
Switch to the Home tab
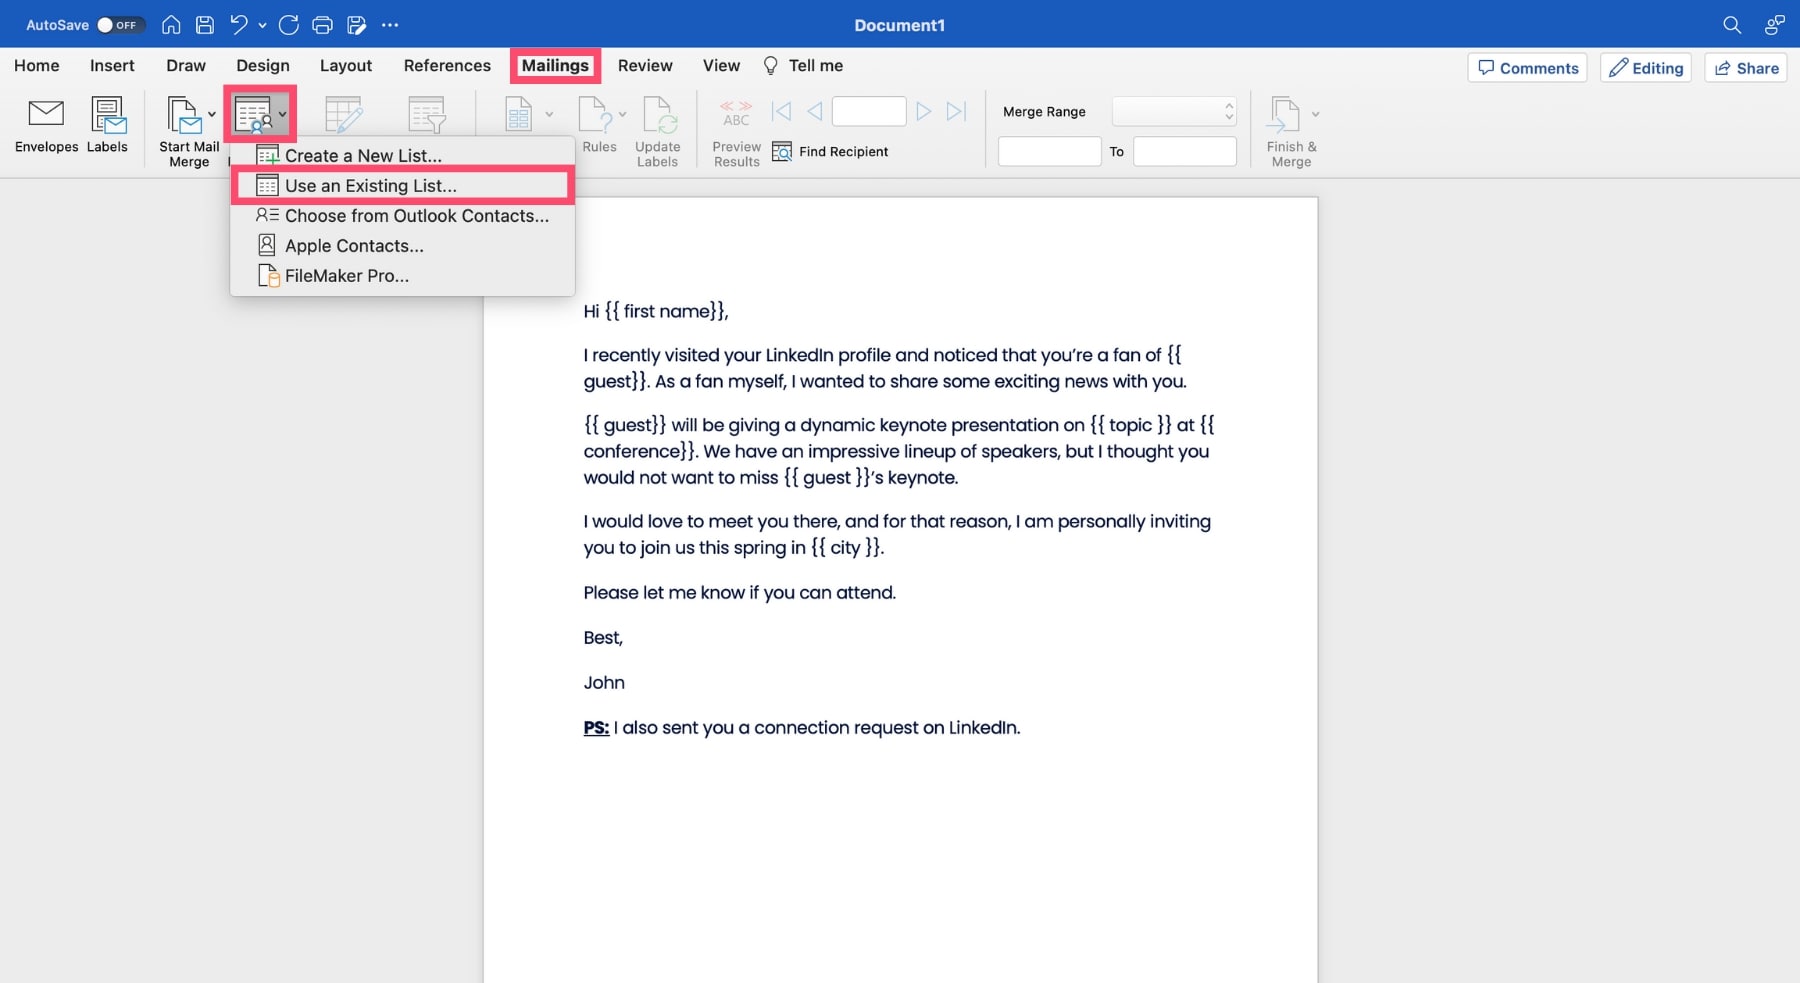[37, 65]
